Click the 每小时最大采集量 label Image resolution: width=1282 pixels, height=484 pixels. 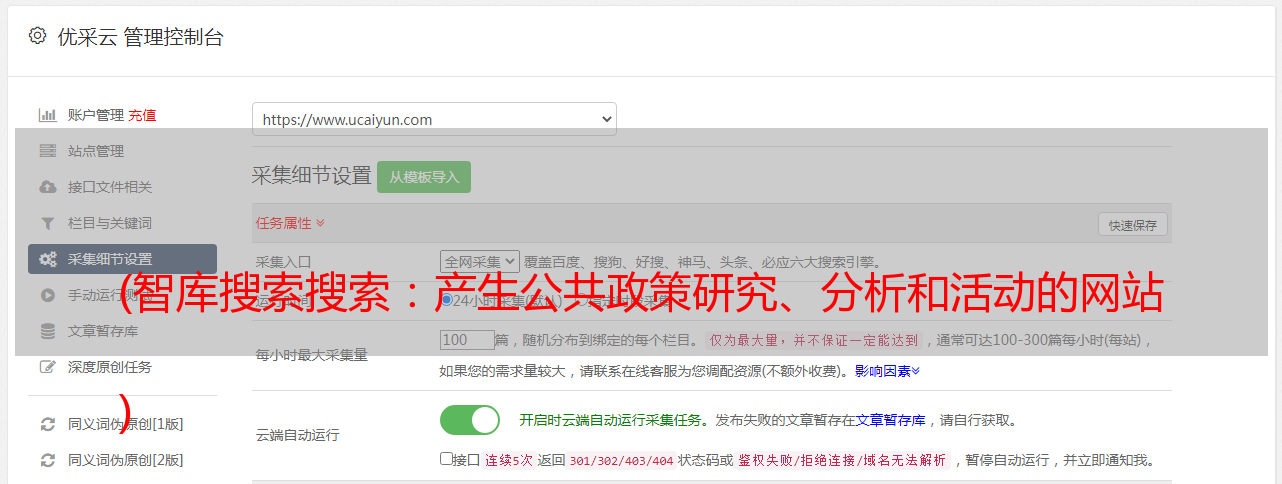click(312, 355)
